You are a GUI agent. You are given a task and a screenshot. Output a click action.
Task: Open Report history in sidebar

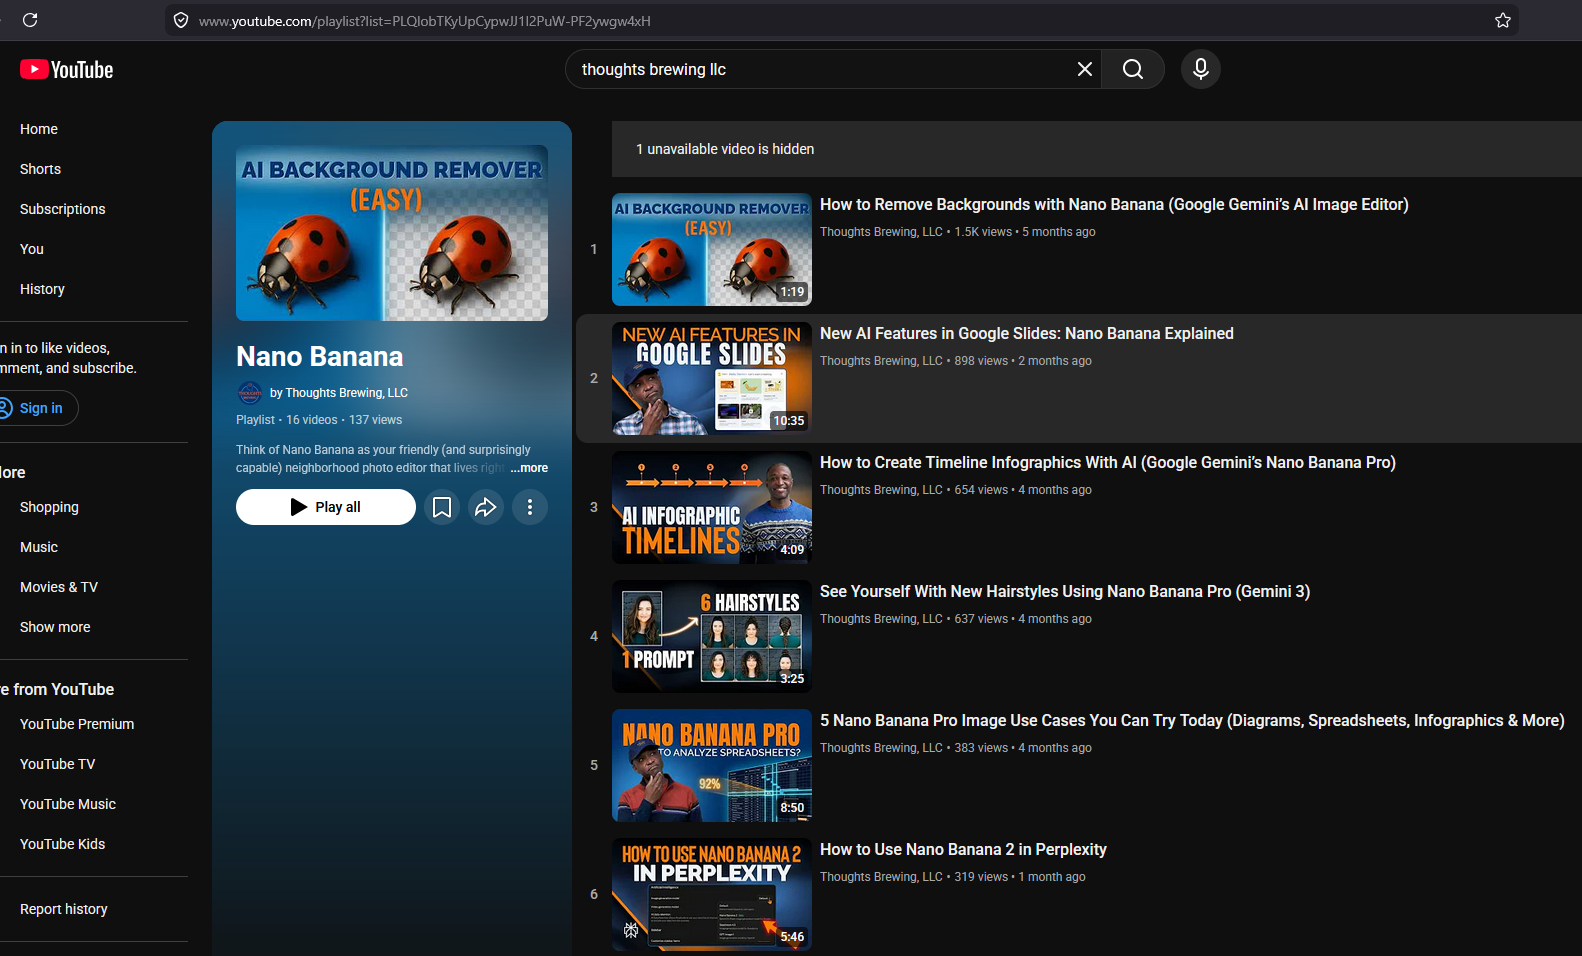click(64, 909)
